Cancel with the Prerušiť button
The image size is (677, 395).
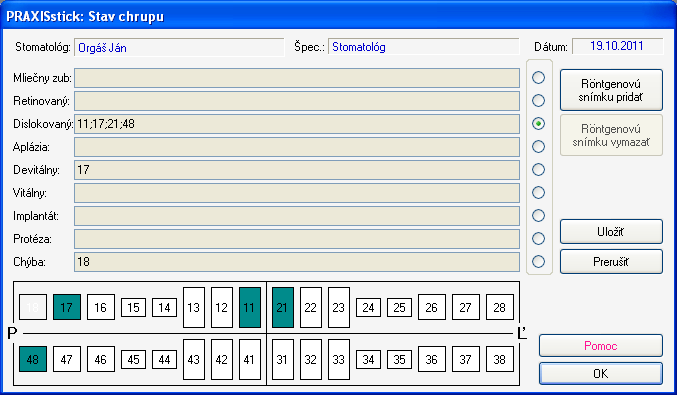point(611,262)
